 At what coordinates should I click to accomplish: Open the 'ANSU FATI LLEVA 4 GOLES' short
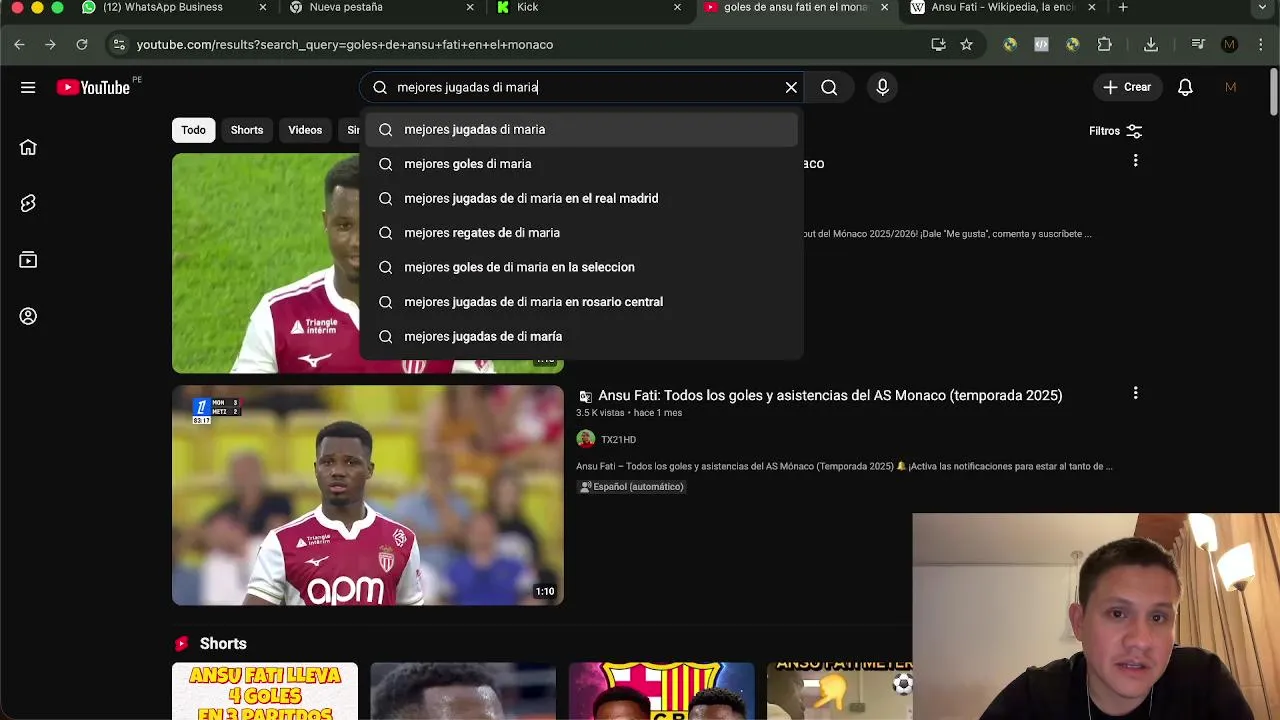coord(265,691)
